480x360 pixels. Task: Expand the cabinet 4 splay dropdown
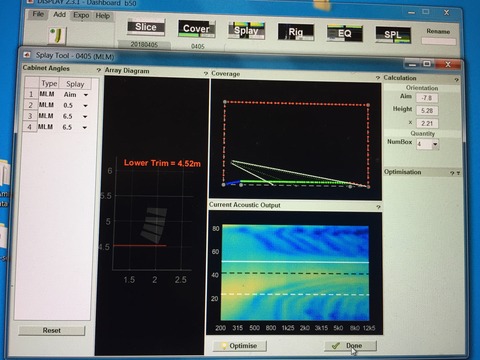click(x=85, y=127)
